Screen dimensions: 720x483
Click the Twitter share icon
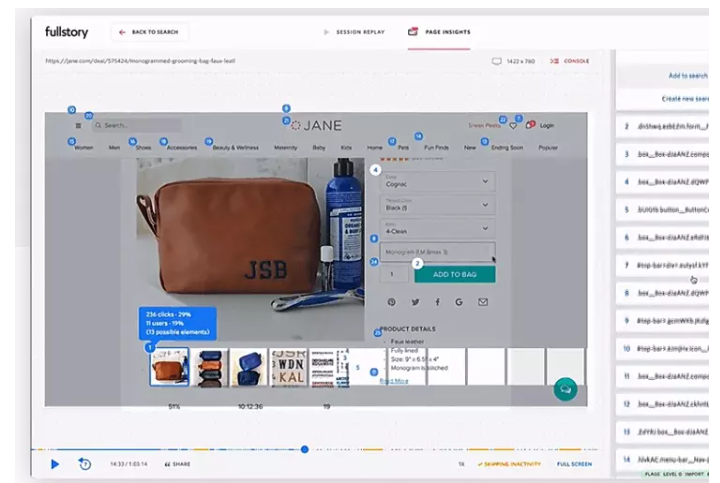coord(414,302)
